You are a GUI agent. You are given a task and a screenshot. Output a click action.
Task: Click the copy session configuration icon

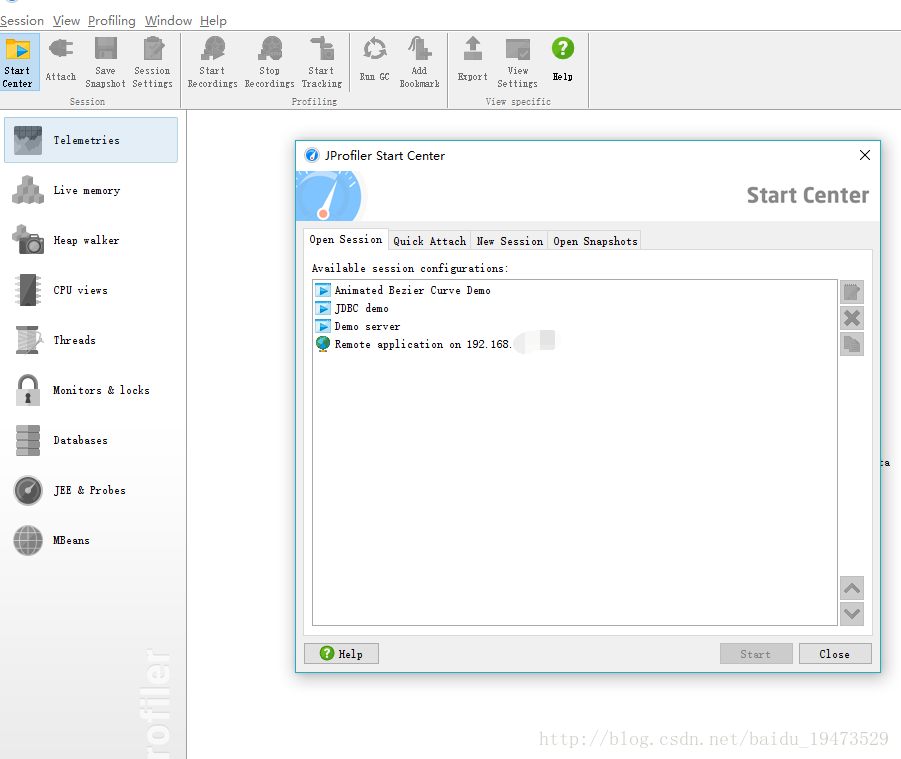coord(852,344)
